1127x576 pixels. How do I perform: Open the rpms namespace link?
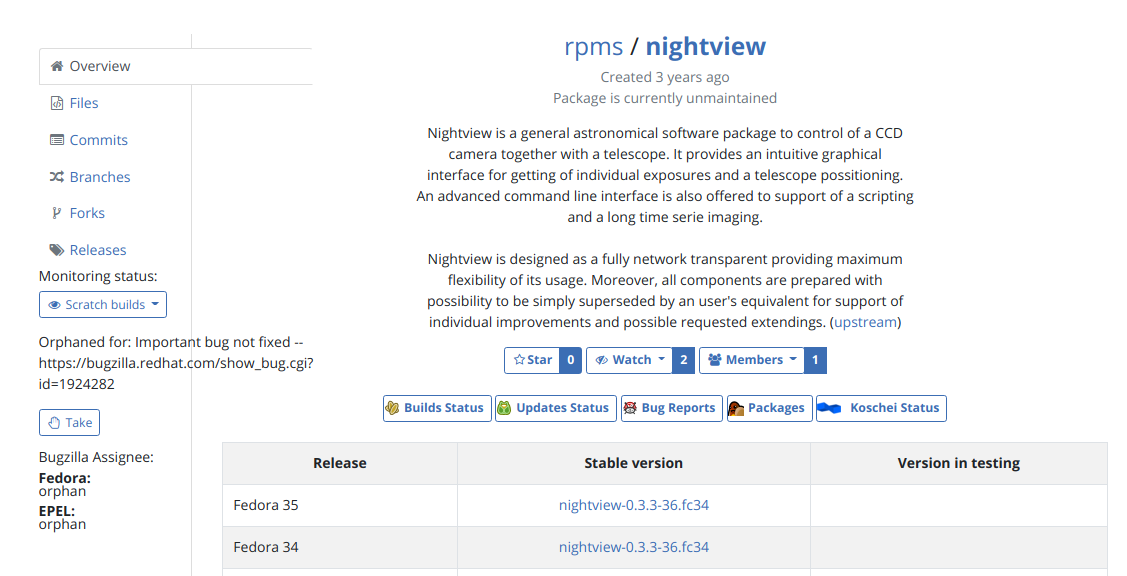593,46
